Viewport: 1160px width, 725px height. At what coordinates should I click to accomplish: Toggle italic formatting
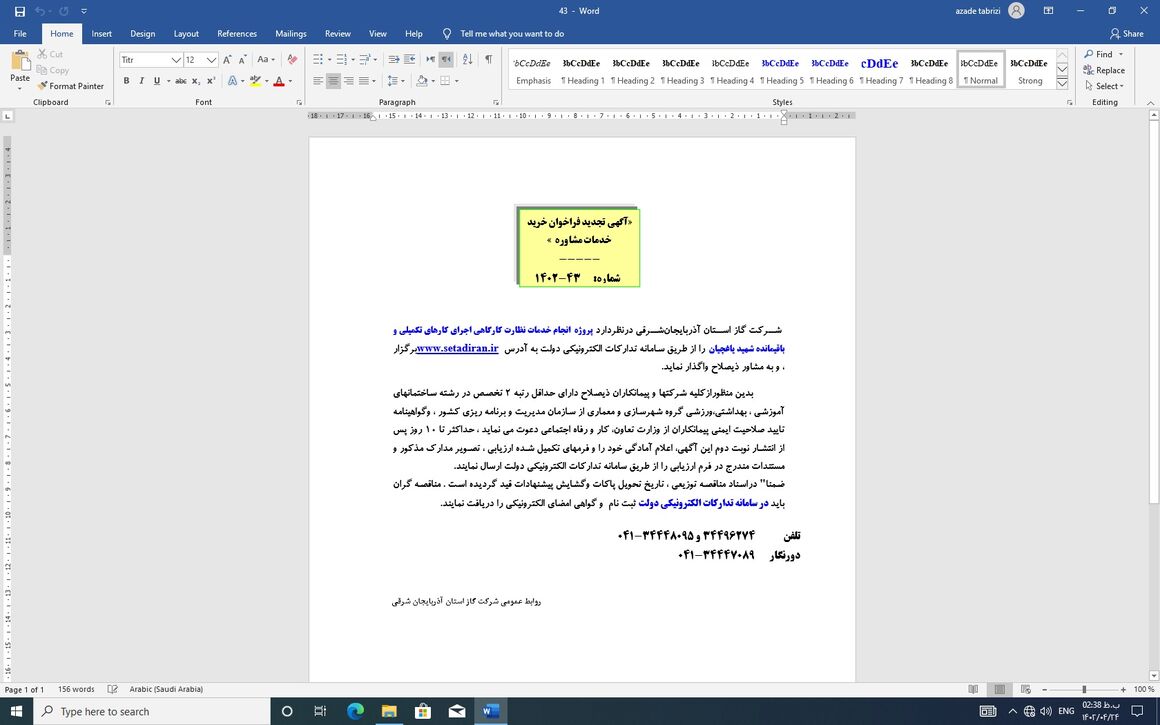point(141,81)
